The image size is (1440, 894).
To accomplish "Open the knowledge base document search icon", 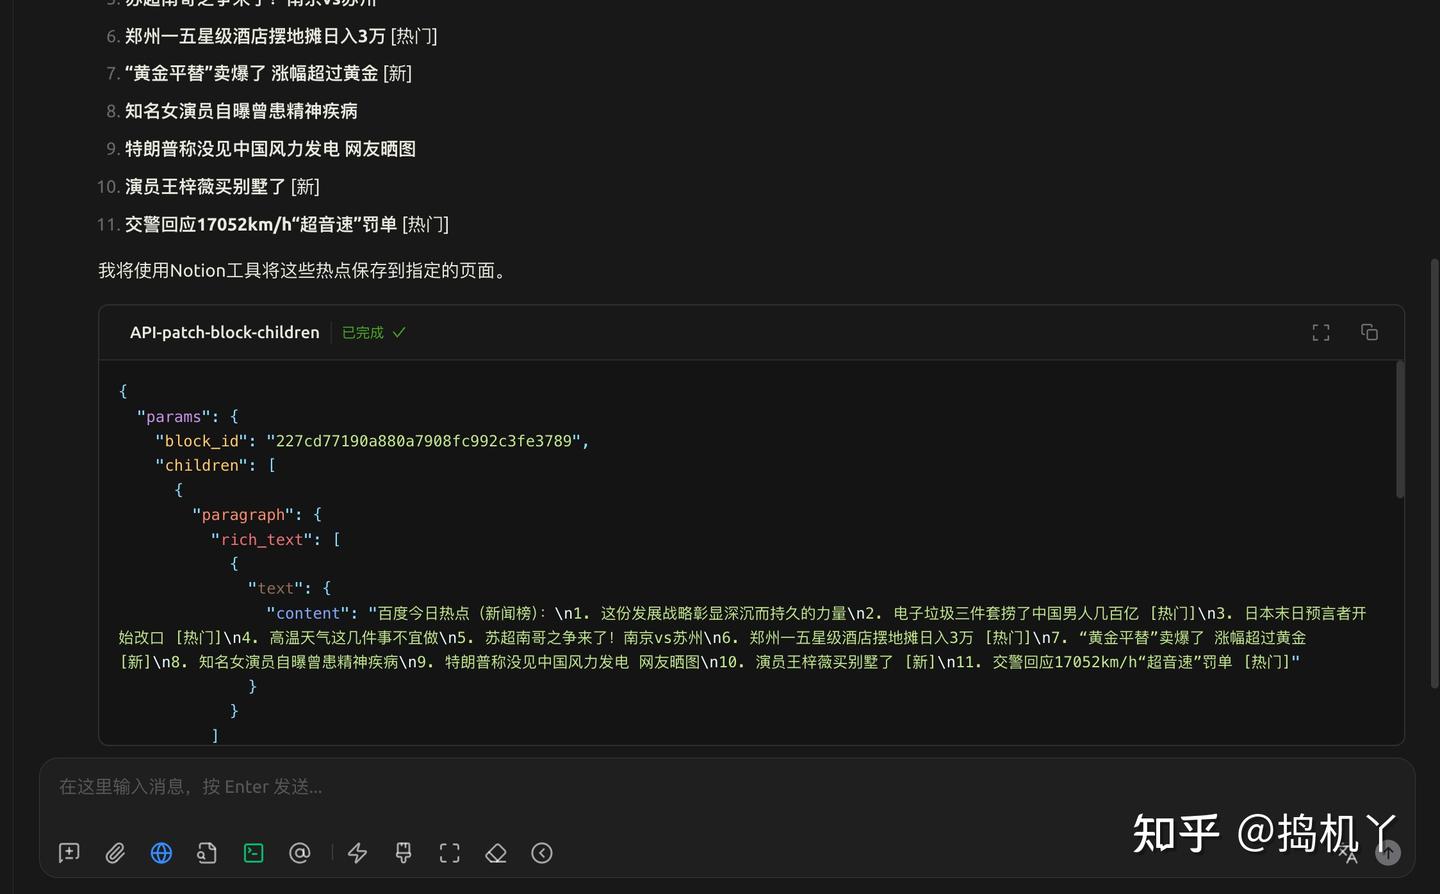I will [x=207, y=853].
